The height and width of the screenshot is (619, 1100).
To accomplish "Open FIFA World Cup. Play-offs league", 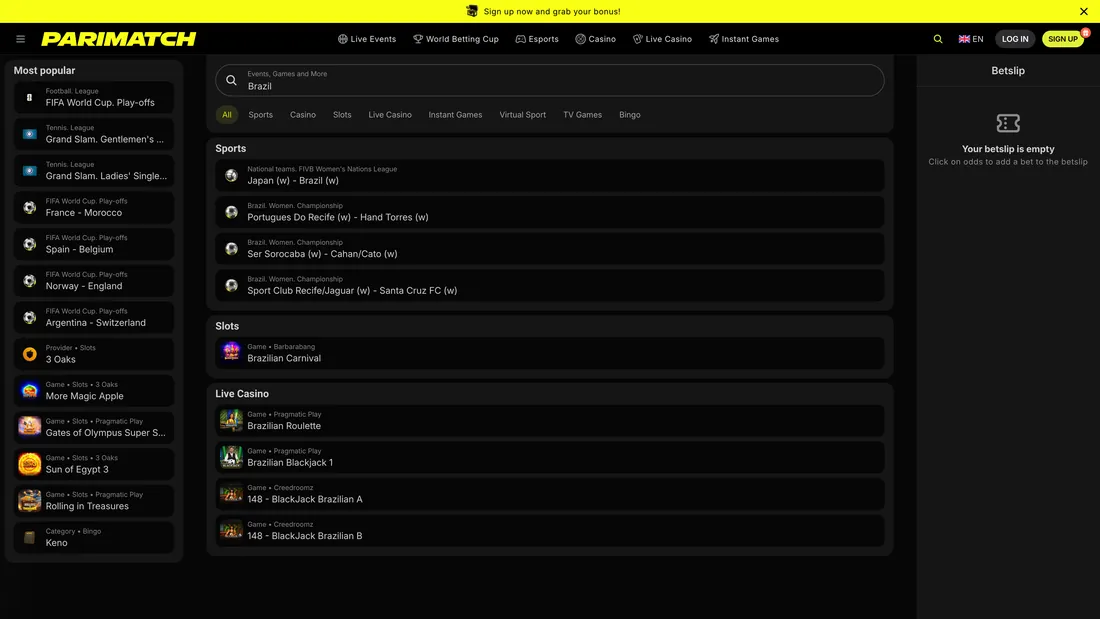I will (x=94, y=98).
